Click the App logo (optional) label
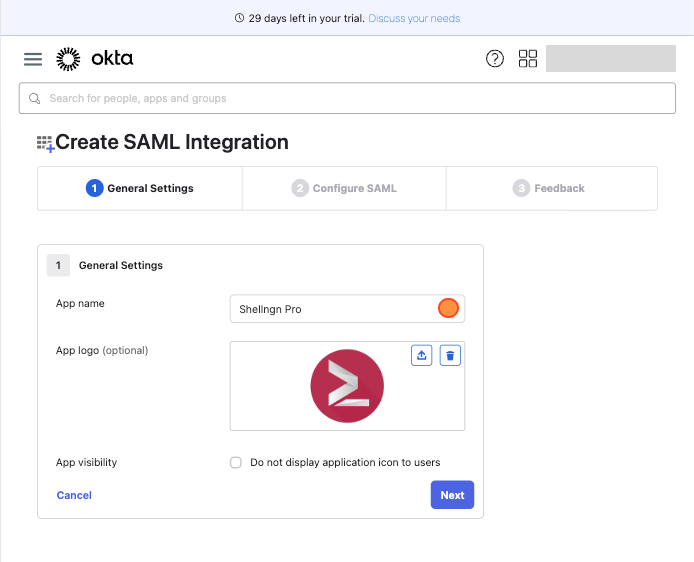 click(x=102, y=350)
